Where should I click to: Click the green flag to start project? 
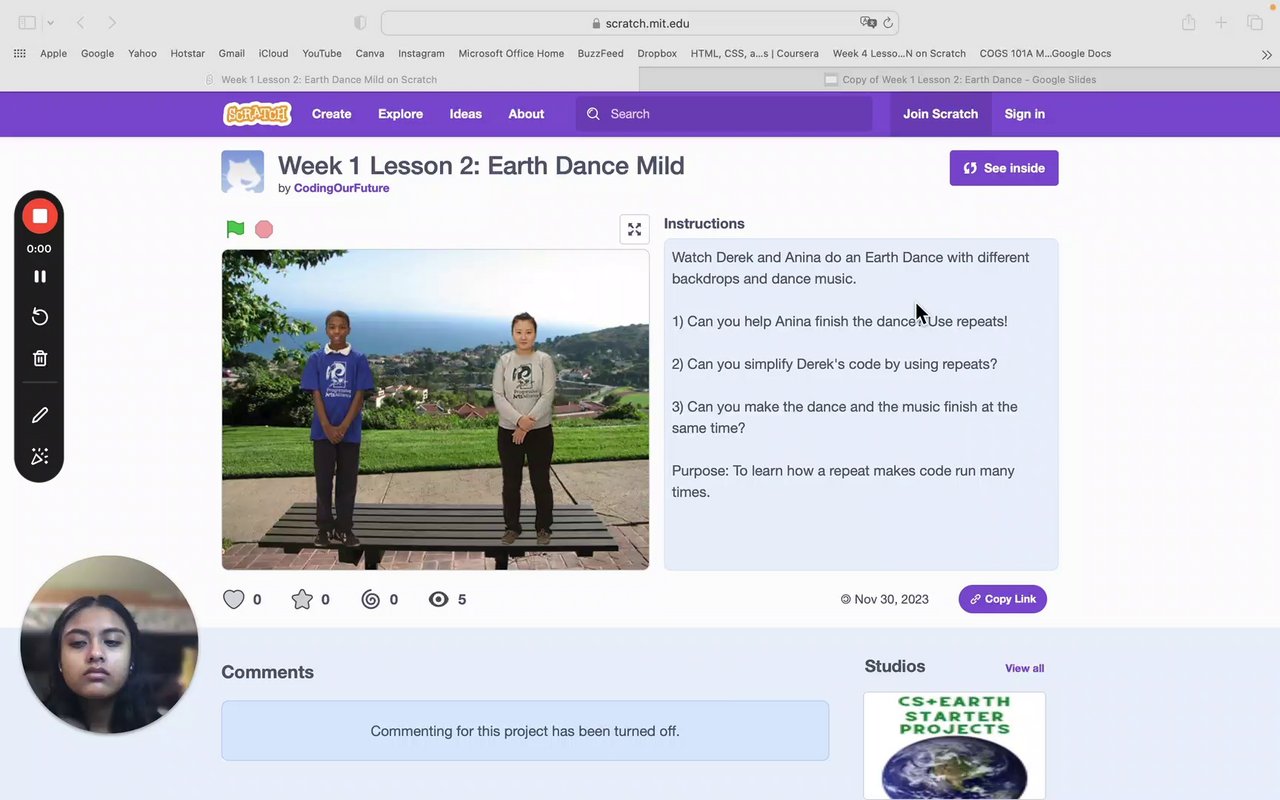pyautogui.click(x=235, y=229)
